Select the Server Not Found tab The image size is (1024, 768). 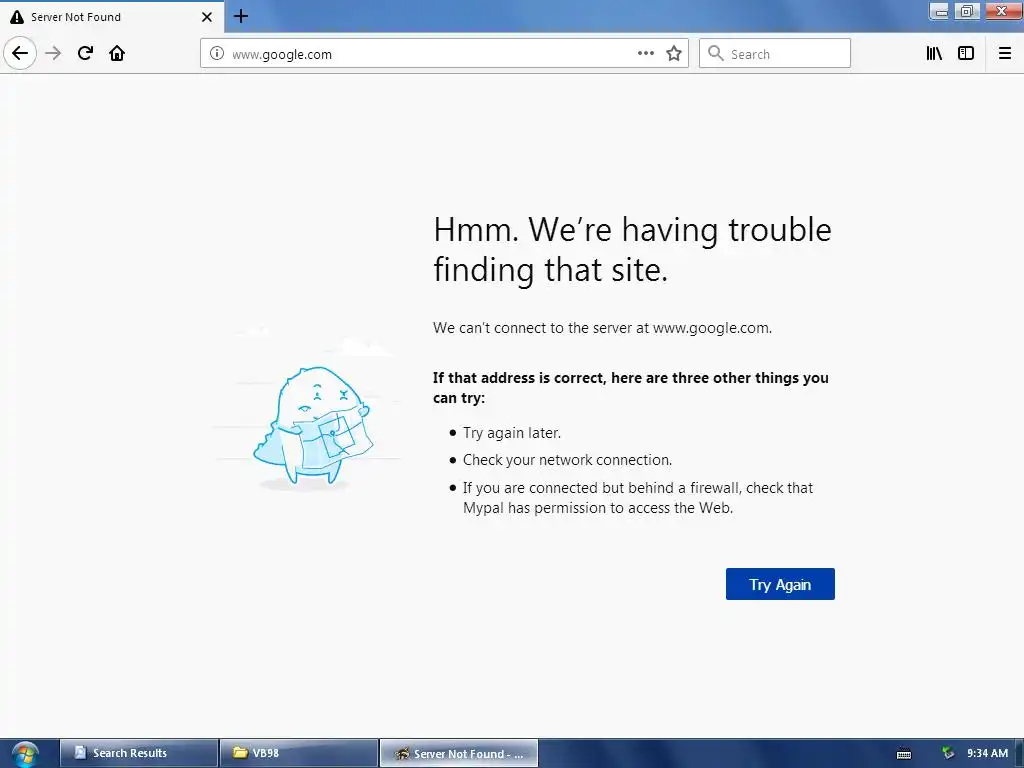click(x=112, y=17)
